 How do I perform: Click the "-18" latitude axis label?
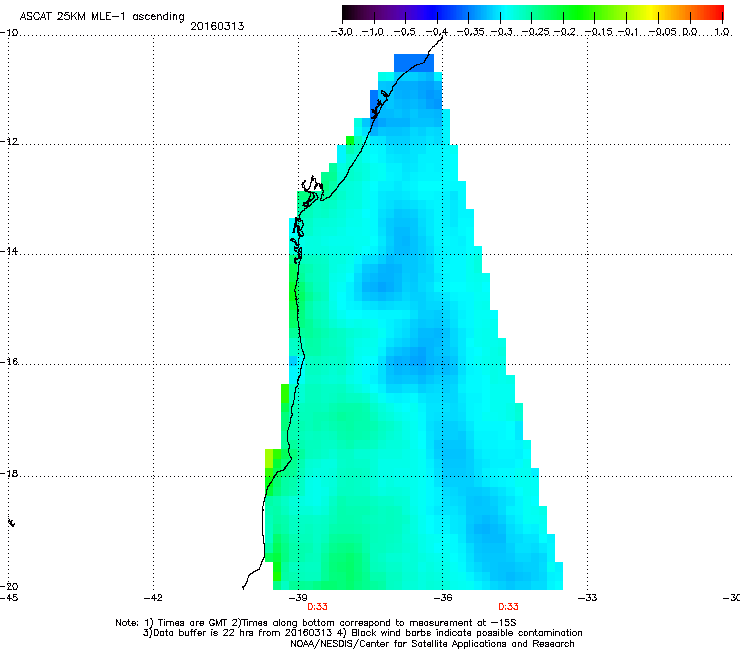click(x=9, y=473)
